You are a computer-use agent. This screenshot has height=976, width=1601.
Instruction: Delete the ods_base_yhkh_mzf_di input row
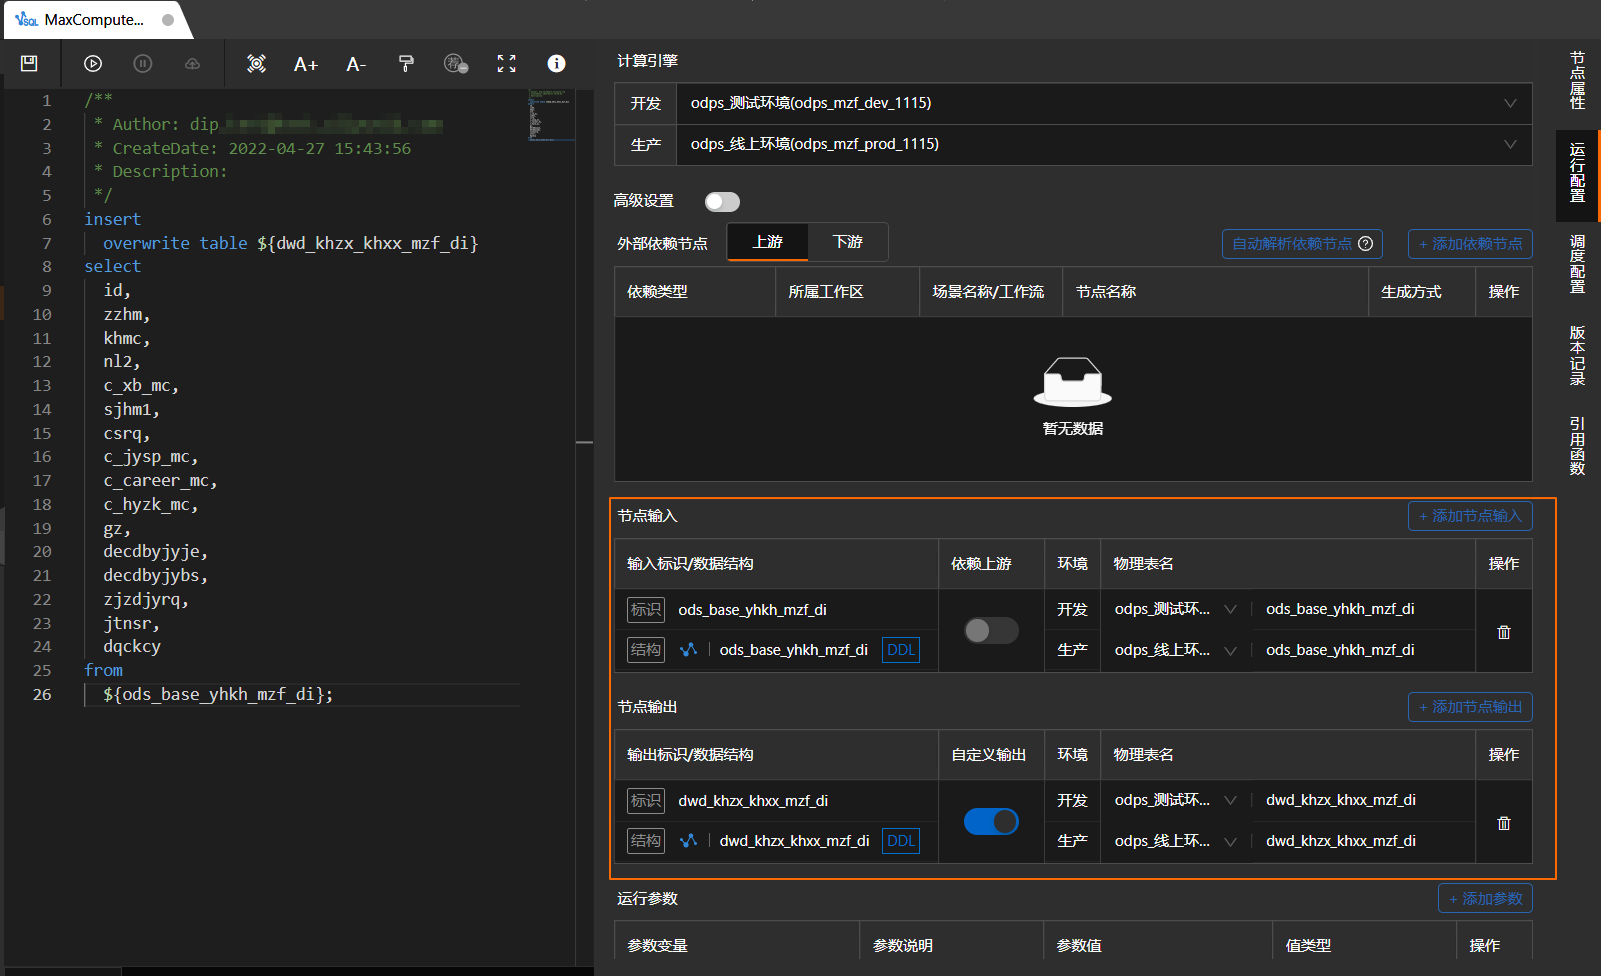[x=1503, y=632]
